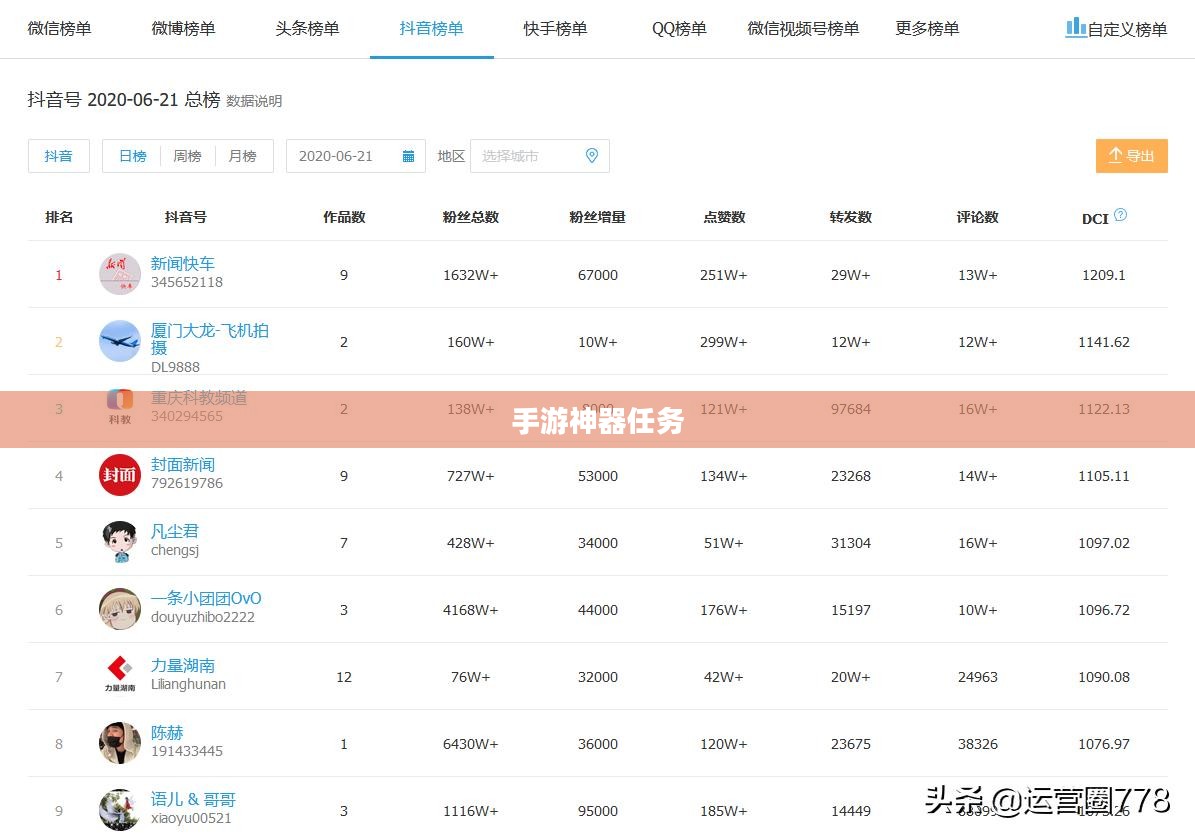Click the DCI column header
This screenshot has width=1195, height=840.
tap(1095, 219)
